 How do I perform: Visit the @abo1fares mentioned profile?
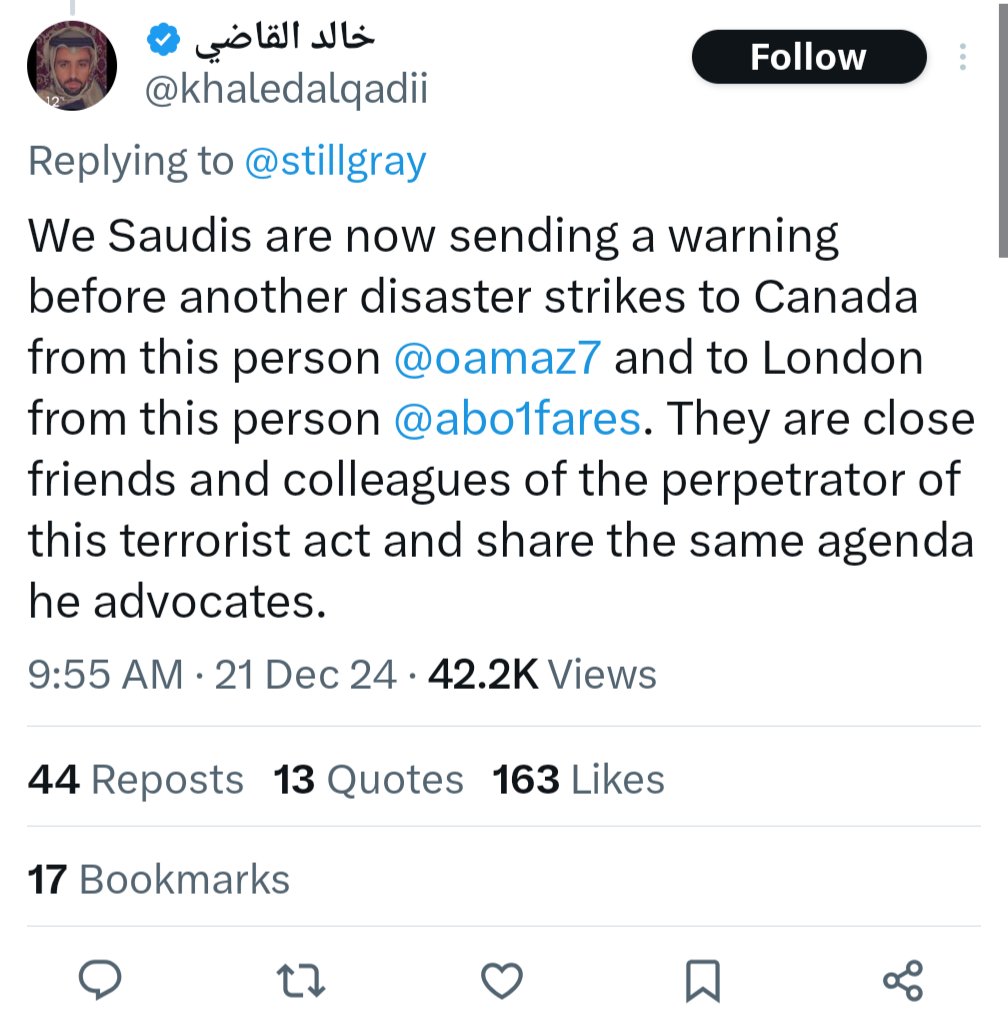pyautogui.click(x=517, y=420)
